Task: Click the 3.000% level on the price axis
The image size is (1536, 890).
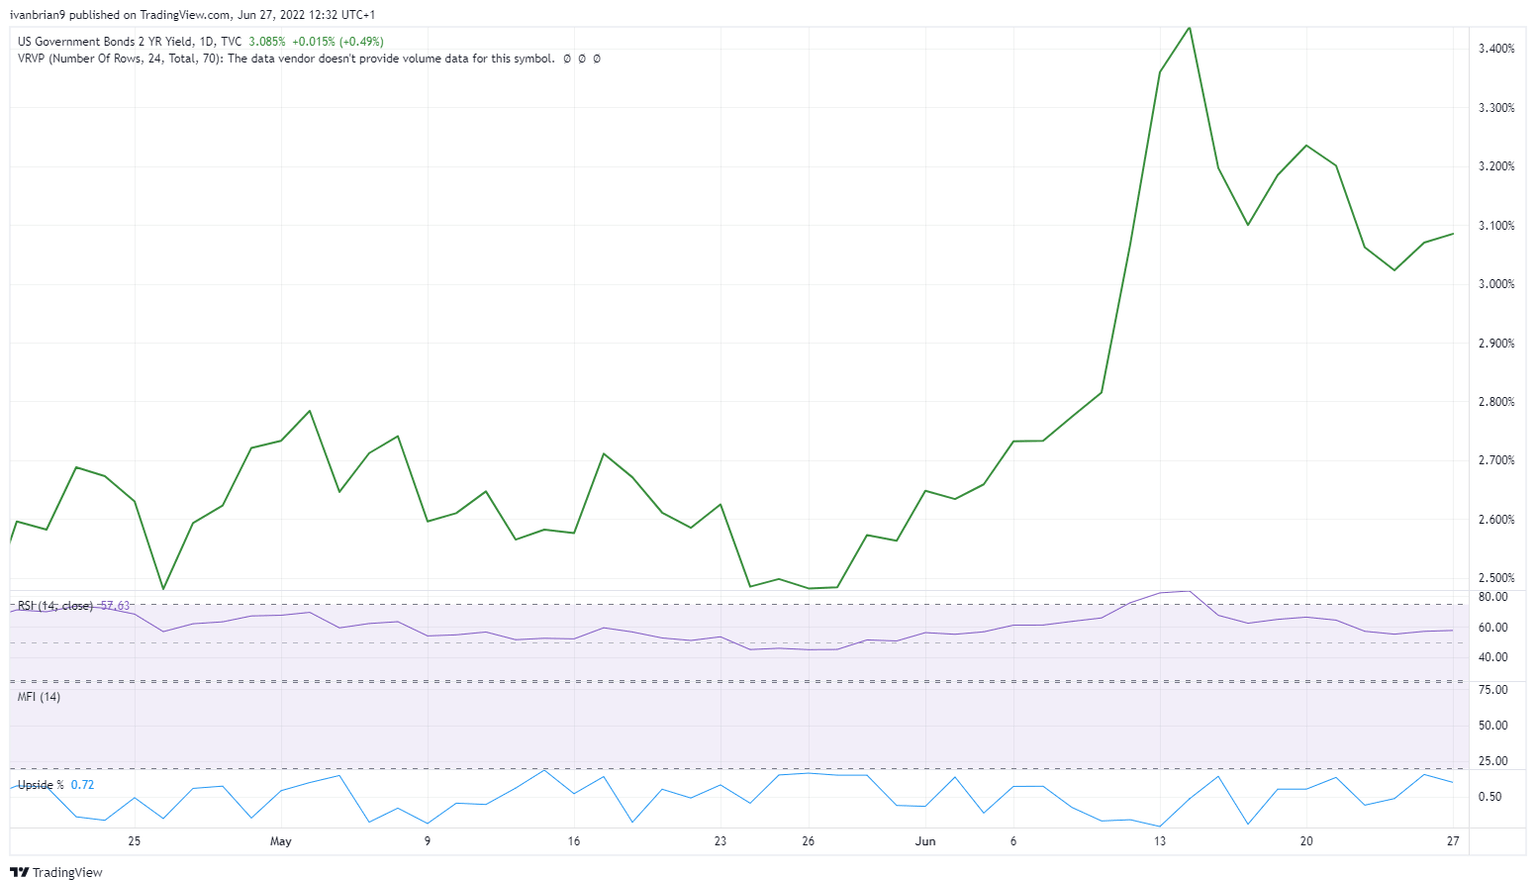Action: pyautogui.click(x=1496, y=285)
